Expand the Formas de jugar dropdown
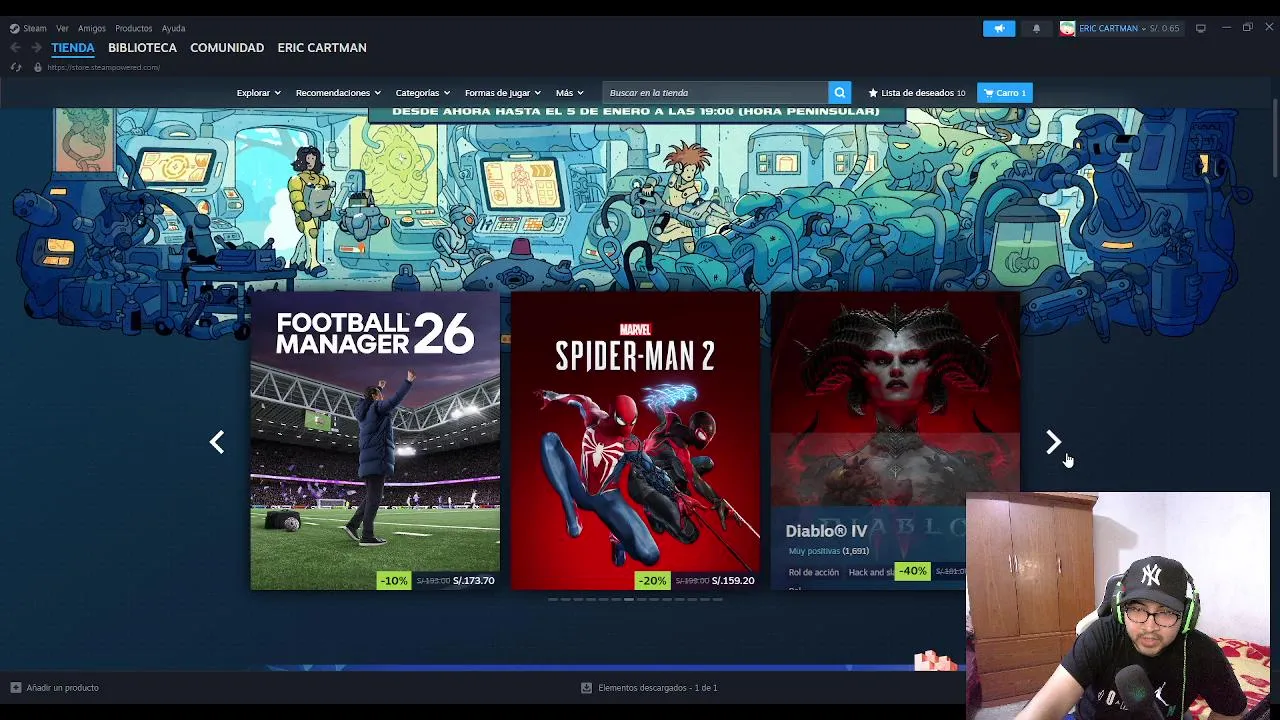 pyautogui.click(x=502, y=93)
